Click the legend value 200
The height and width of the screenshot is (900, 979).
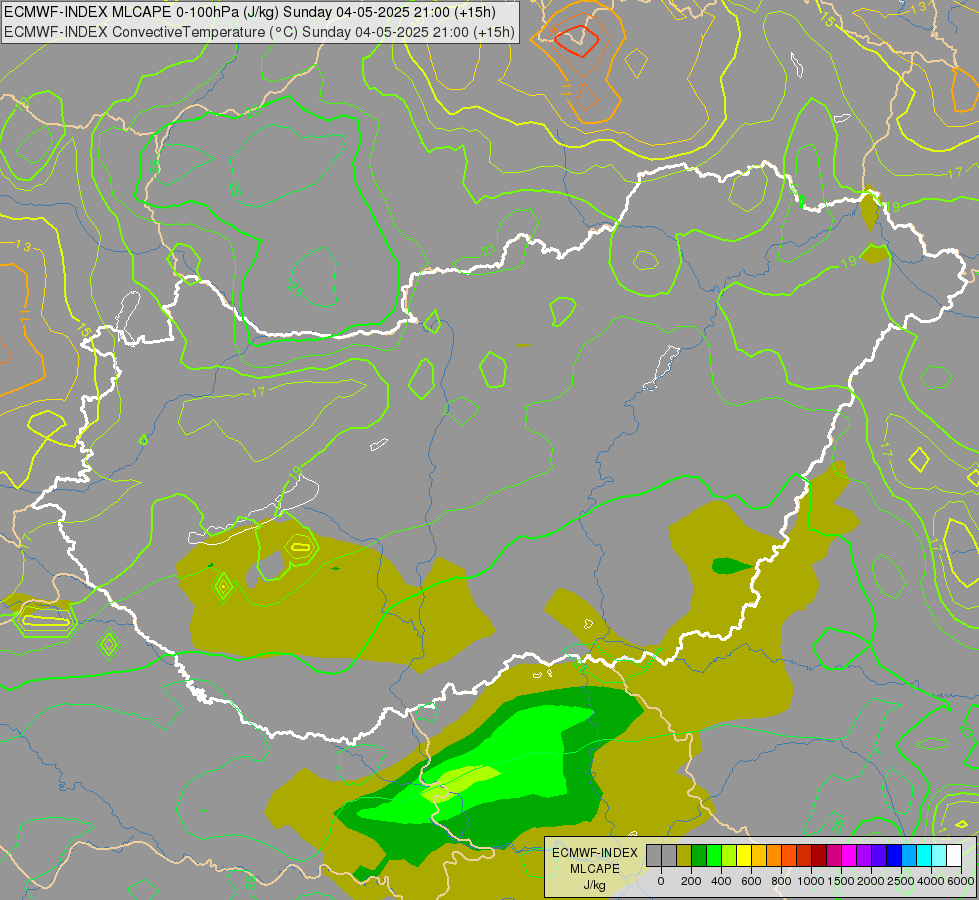tap(691, 881)
